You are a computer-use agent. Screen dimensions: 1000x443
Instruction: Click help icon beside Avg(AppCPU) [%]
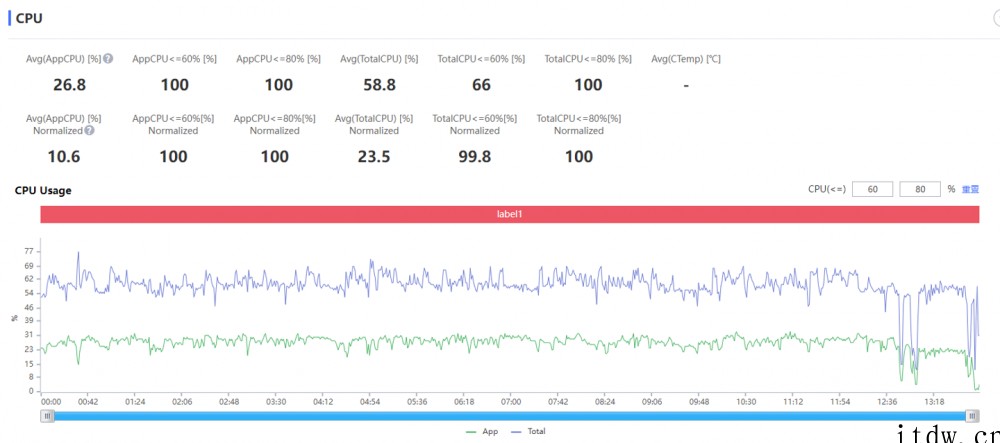[x=108, y=59]
